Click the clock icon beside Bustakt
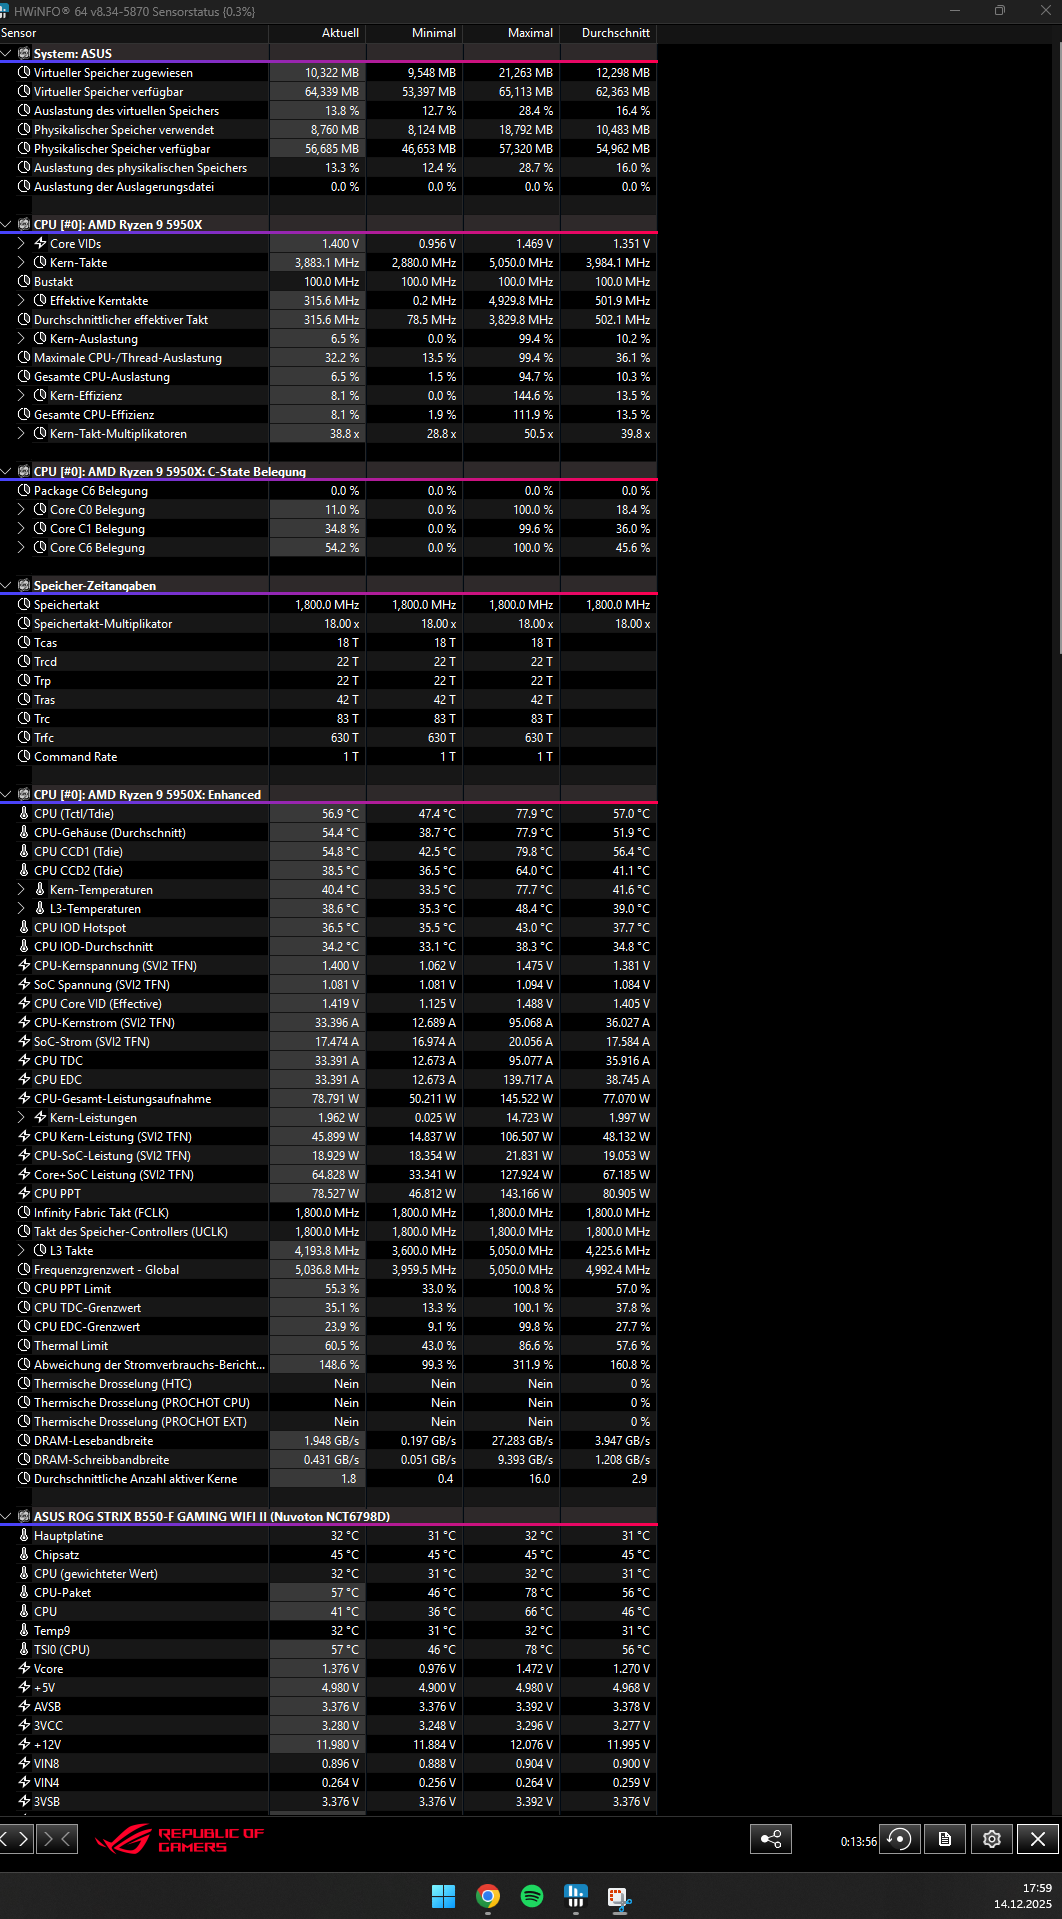The image size is (1062, 1919). (x=24, y=282)
